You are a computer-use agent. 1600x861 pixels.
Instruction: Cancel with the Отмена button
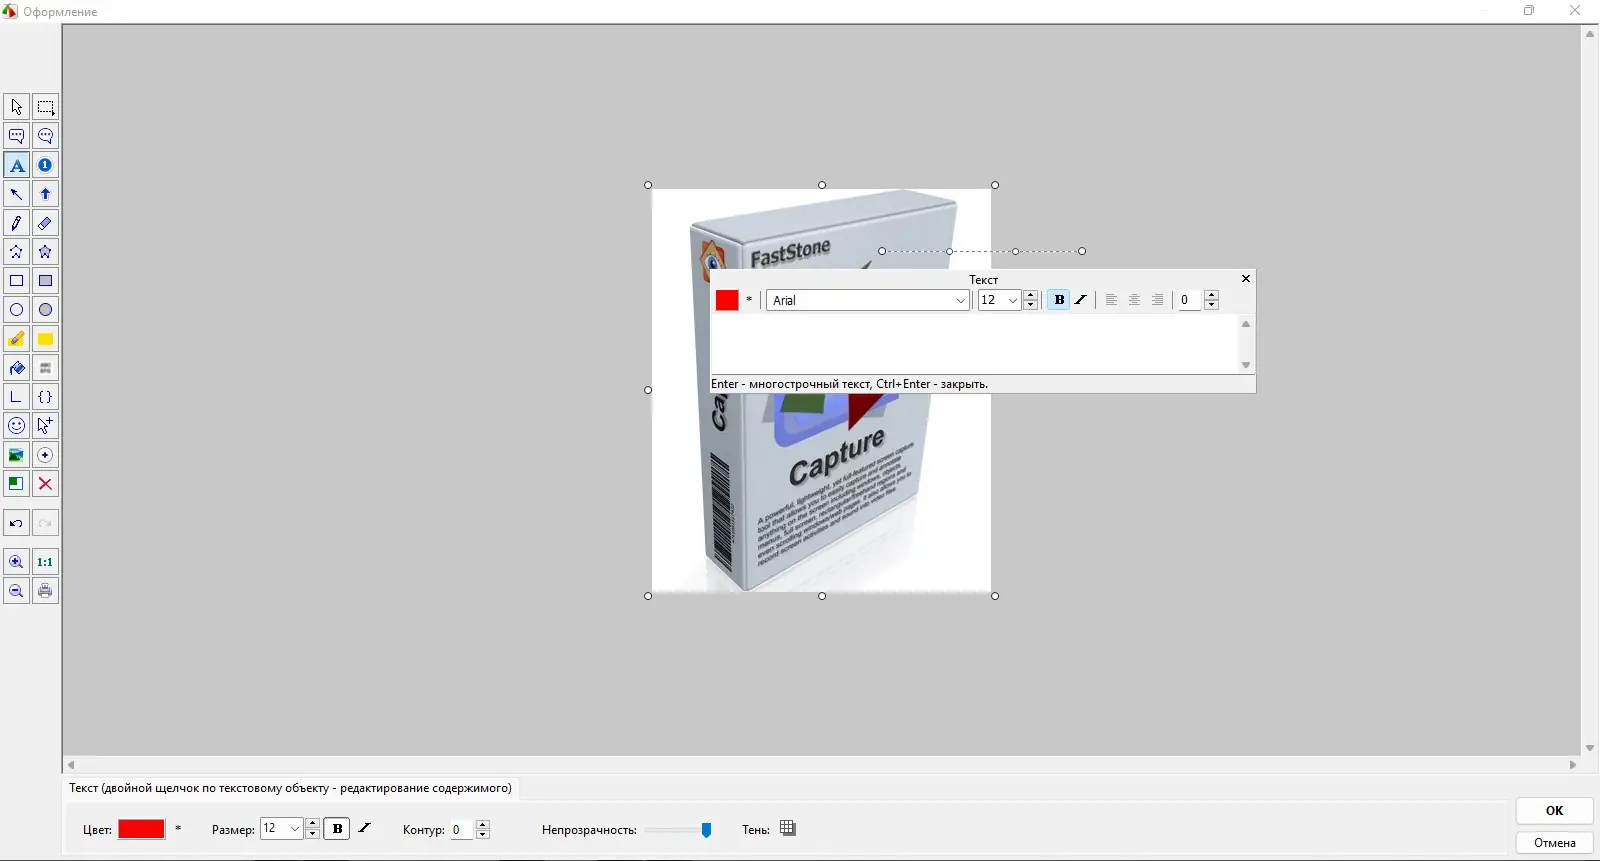(1554, 843)
